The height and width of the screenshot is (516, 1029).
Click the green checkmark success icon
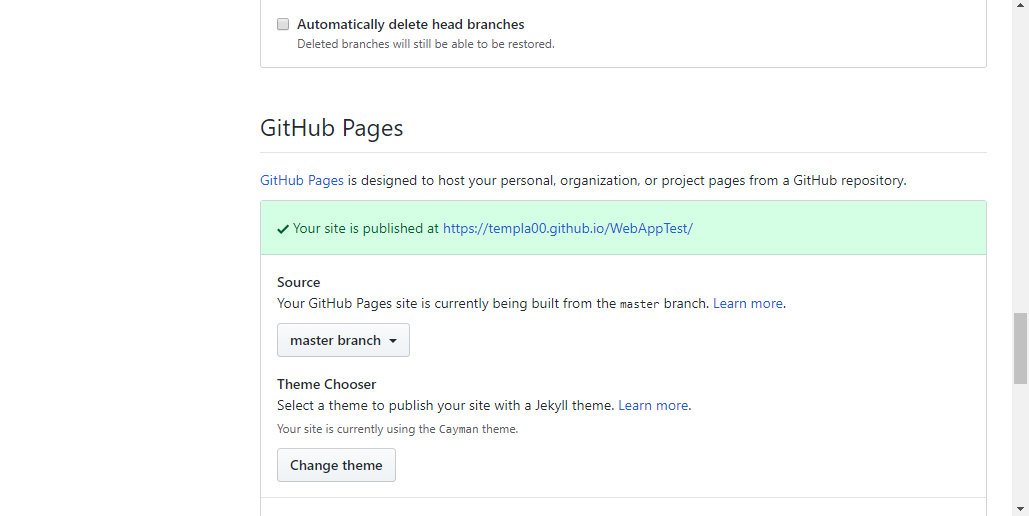pos(283,229)
